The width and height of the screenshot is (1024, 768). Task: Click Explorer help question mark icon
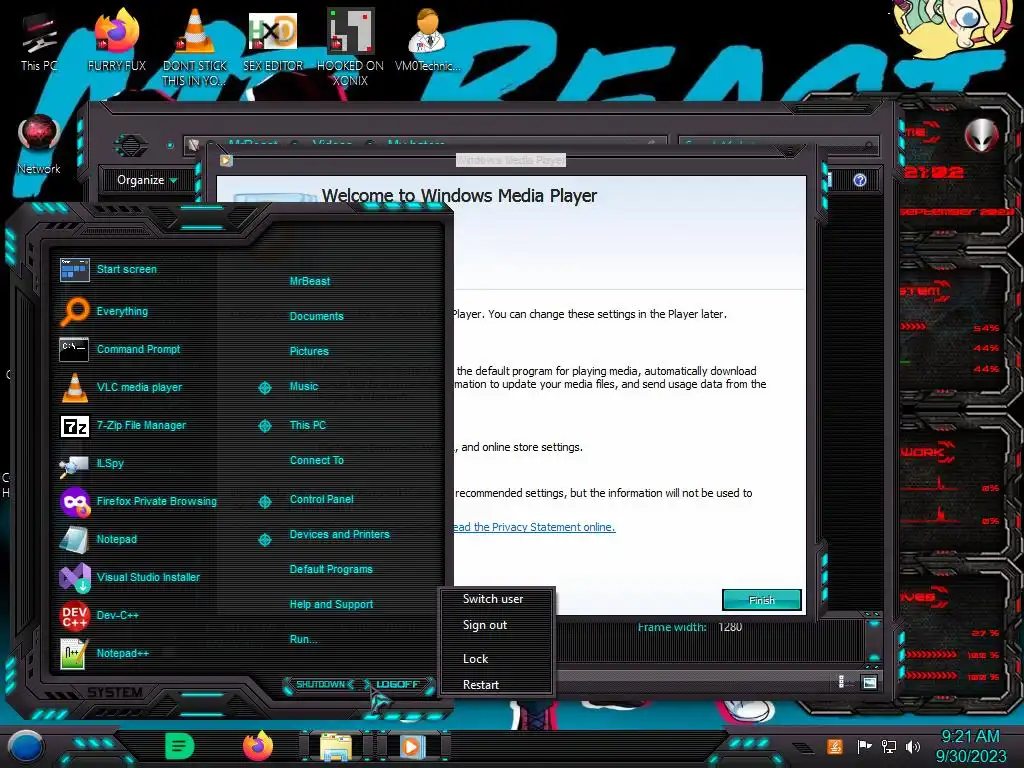click(x=860, y=180)
